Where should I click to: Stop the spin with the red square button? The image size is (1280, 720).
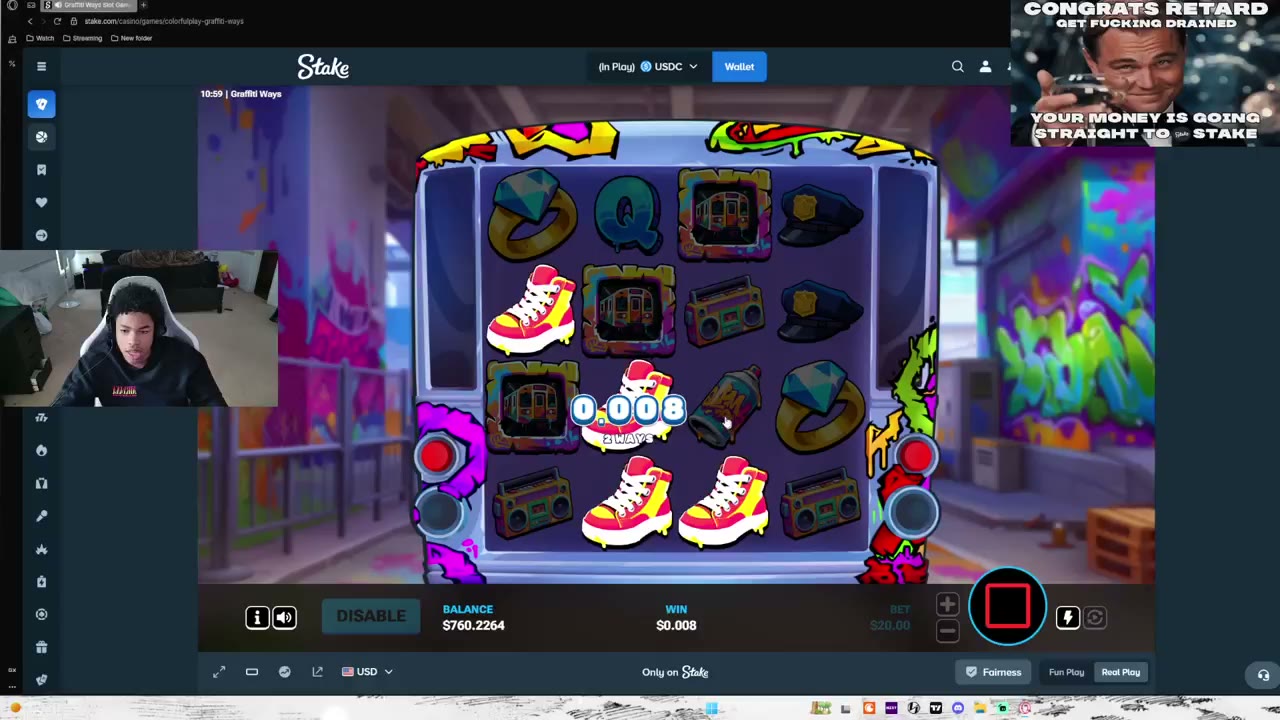tap(1007, 606)
